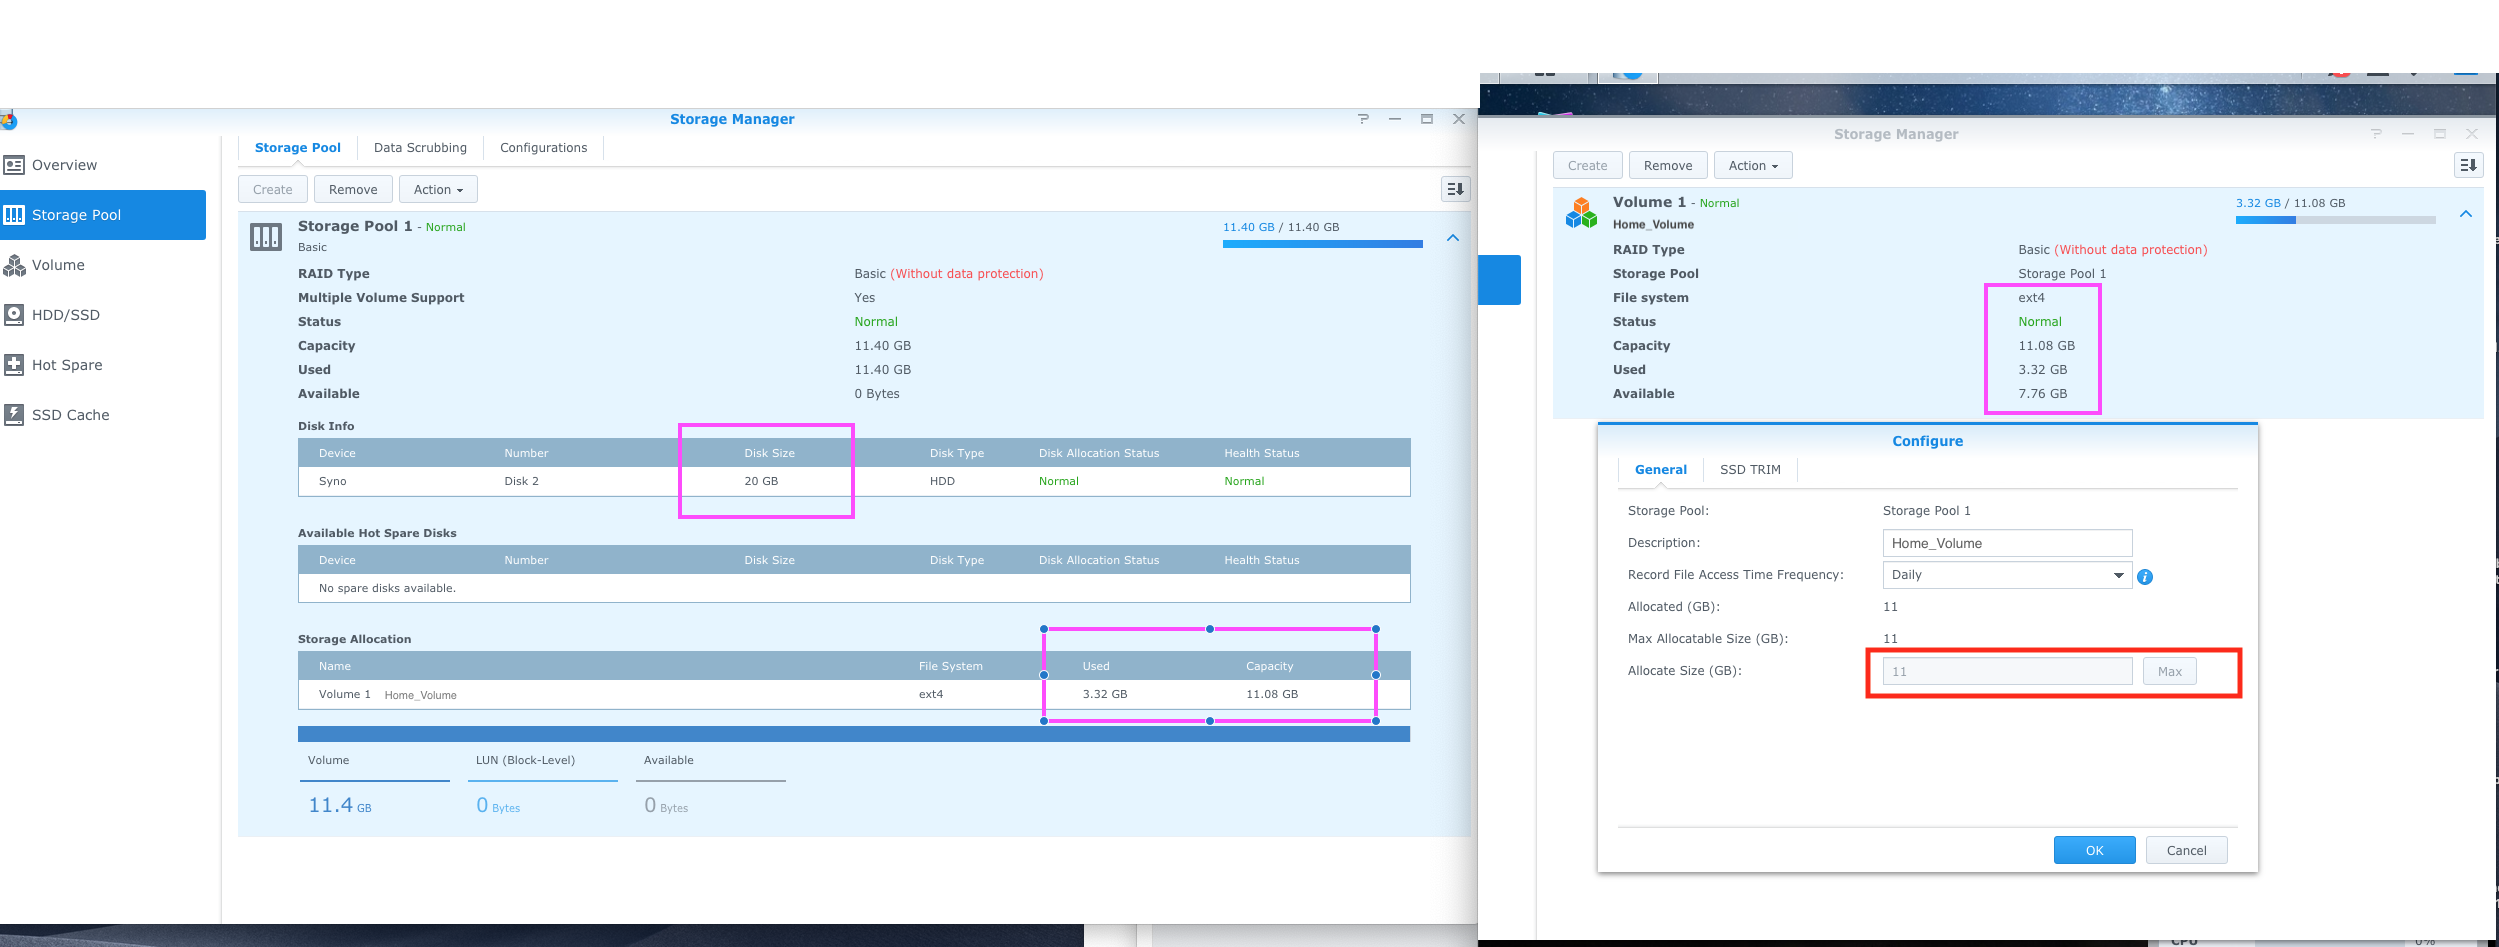Click the Overview sidebar icon

click(14, 165)
